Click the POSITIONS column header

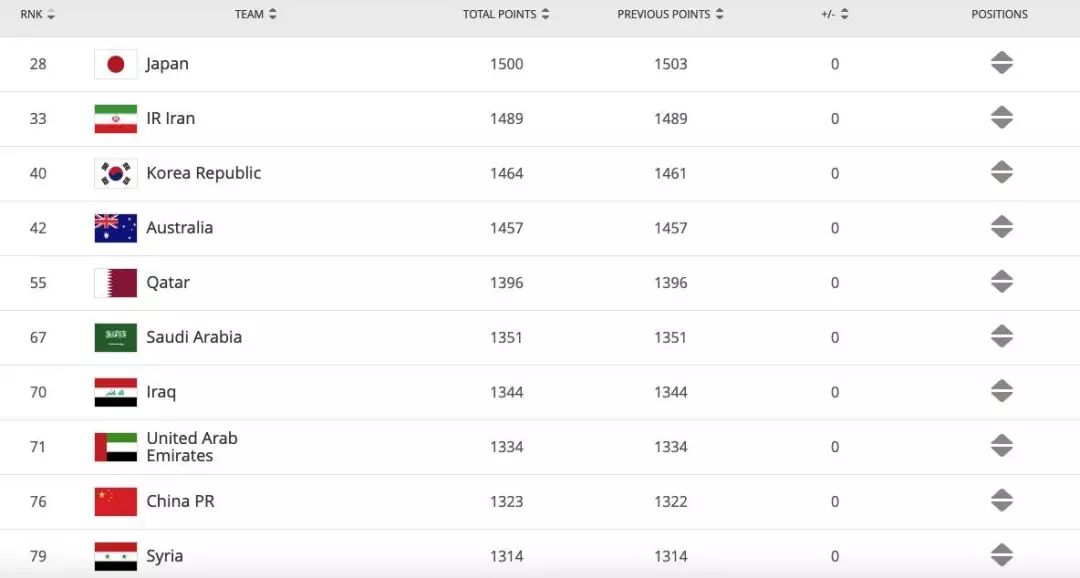pyautogui.click(x=999, y=14)
